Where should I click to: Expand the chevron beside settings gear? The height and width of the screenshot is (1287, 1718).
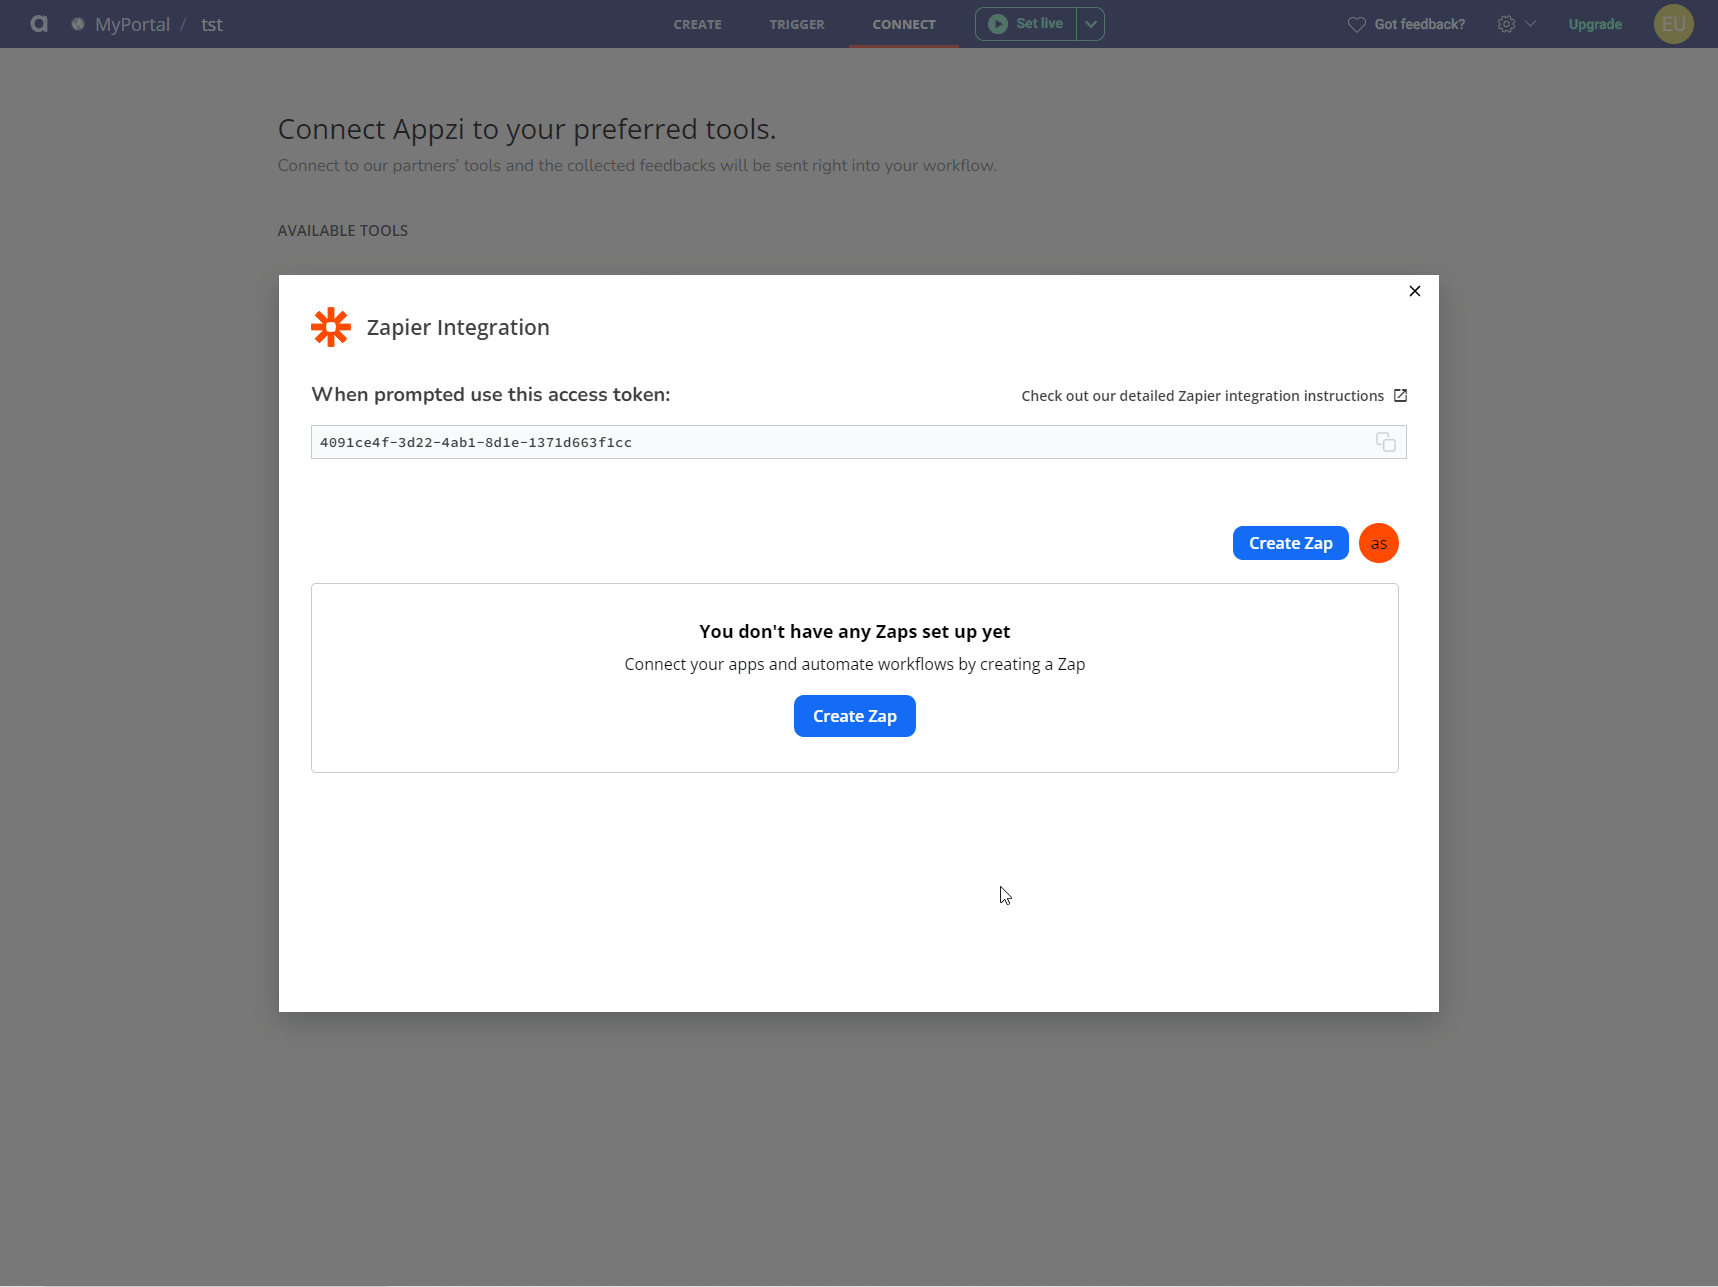[1530, 24]
